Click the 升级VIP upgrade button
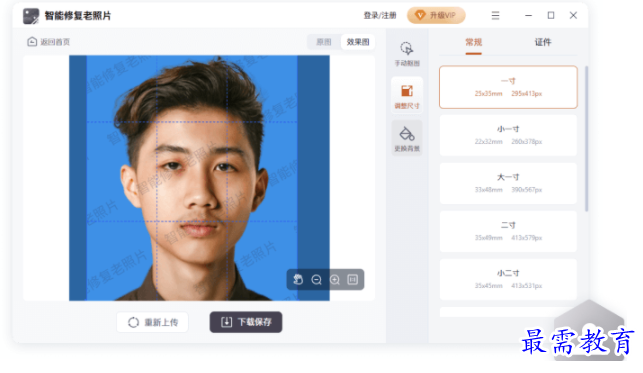 tap(436, 16)
